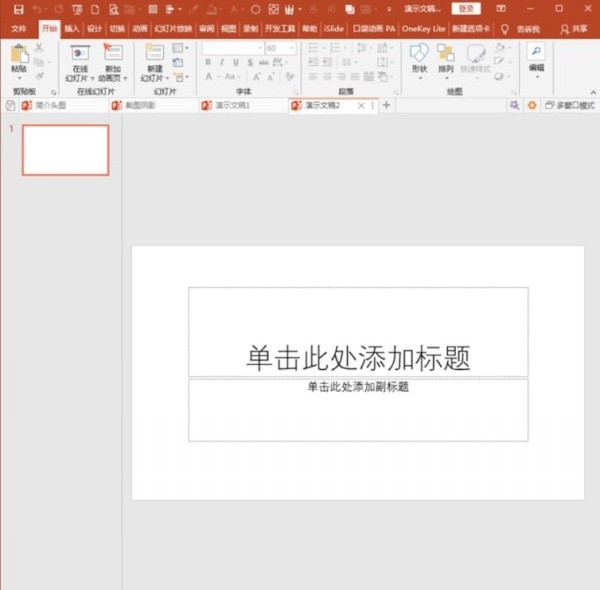Click the new blank document icon in the title bar

(95, 9)
